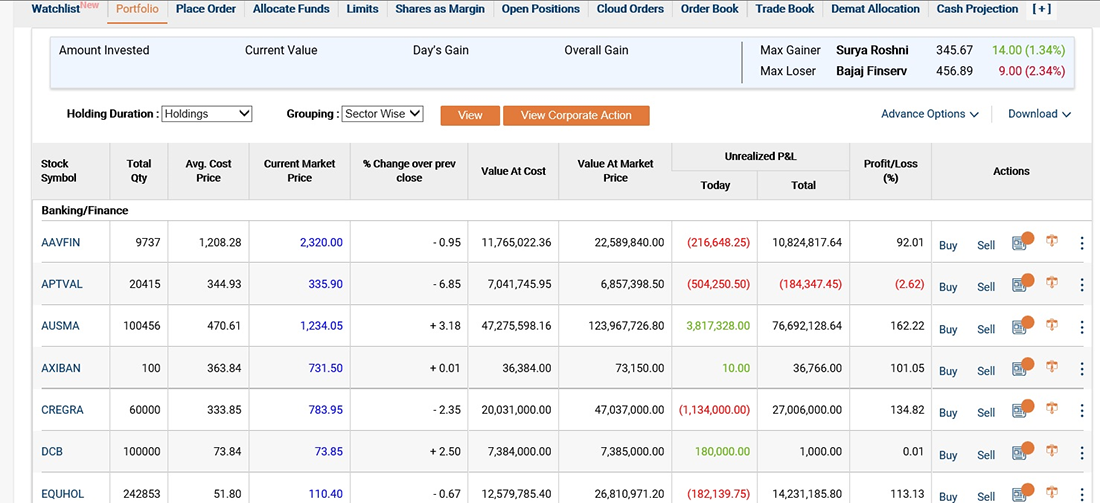Image resolution: width=1100 pixels, height=503 pixels.
Task: Click the Buy link for AUSMA
Action: [x=948, y=329]
